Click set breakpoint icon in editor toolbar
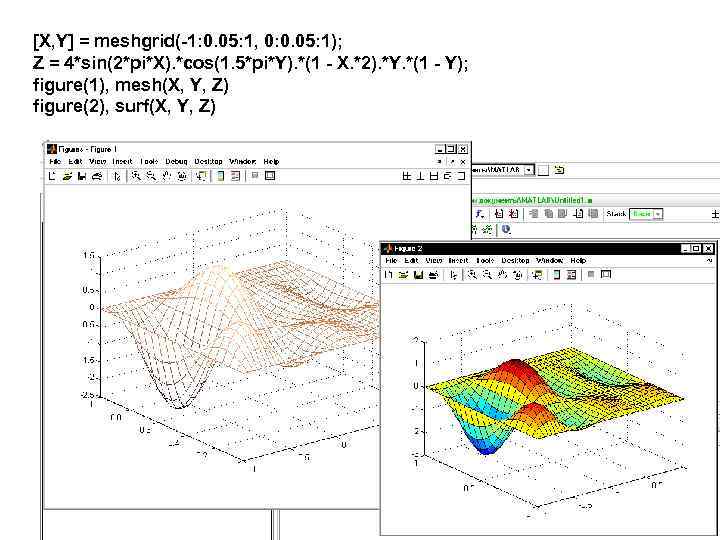720x540 pixels. 499,214
